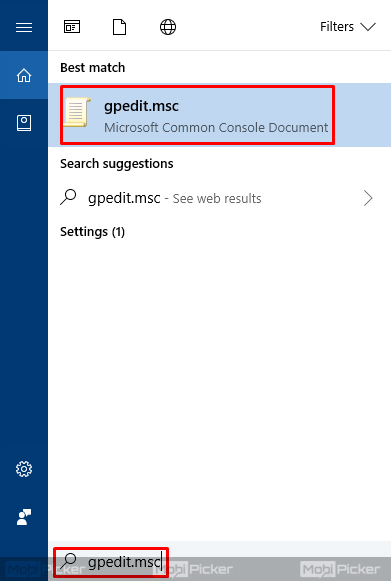This screenshot has width=391, height=581.
Task: Open the Settings gear in the sidebar
Action: click(24, 469)
